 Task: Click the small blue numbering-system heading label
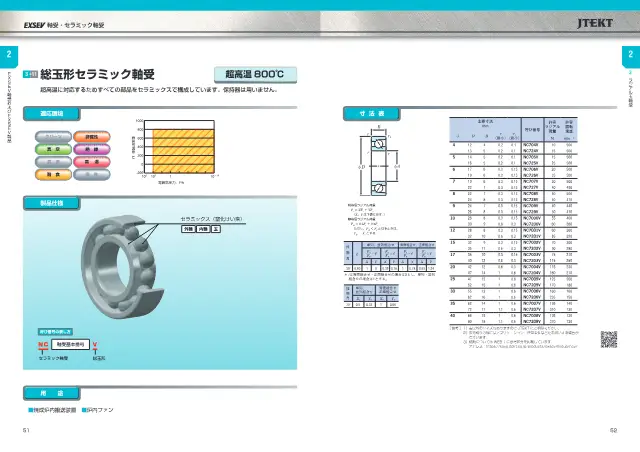(56, 332)
